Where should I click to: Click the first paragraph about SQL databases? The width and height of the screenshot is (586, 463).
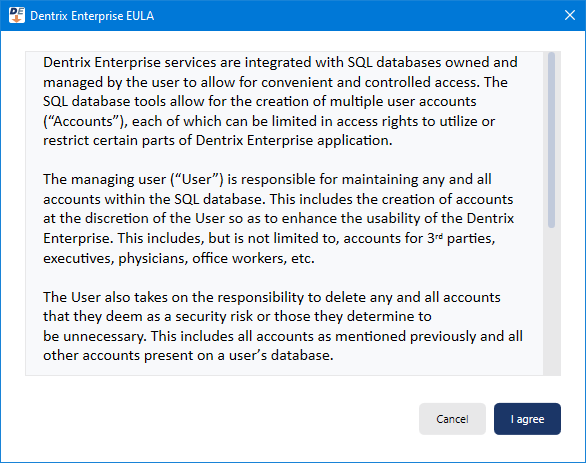(x=280, y=101)
